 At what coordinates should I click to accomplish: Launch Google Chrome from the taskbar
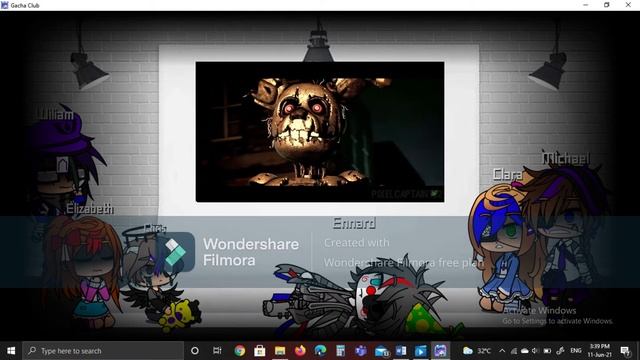[x=240, y=351]
